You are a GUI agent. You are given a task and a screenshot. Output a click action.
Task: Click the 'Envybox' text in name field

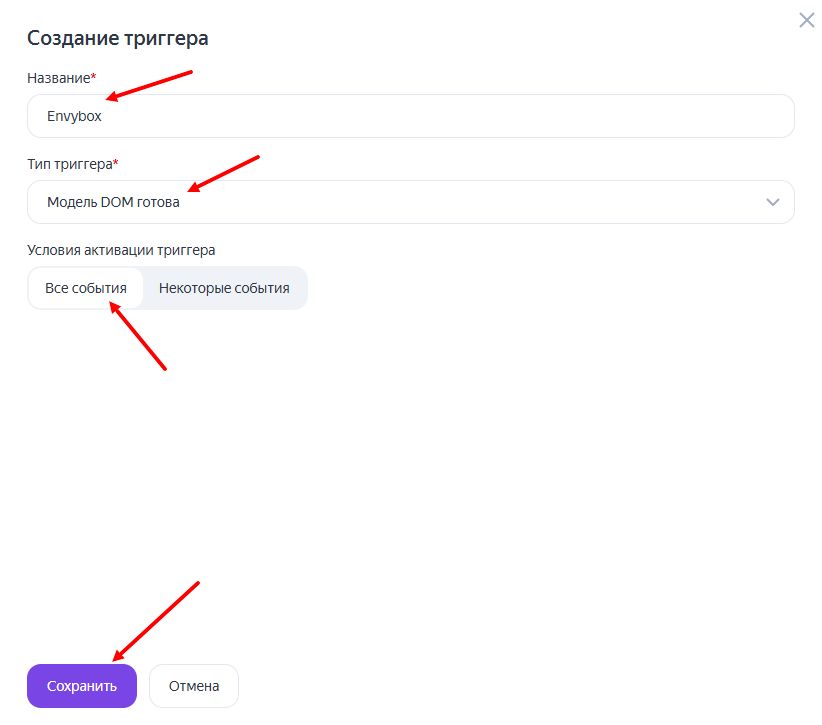tap(74, 116)
